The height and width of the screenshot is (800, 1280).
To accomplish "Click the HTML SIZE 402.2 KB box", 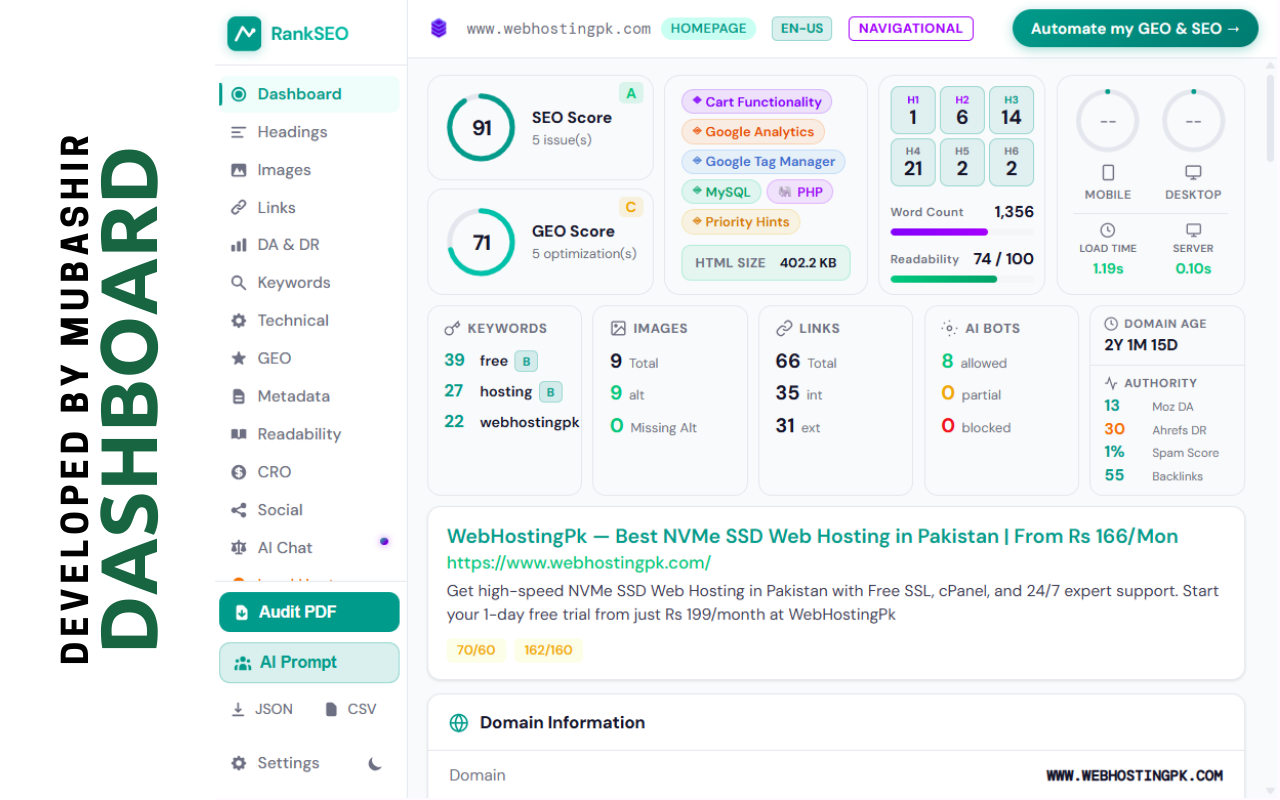I will (x=765, y=263).
